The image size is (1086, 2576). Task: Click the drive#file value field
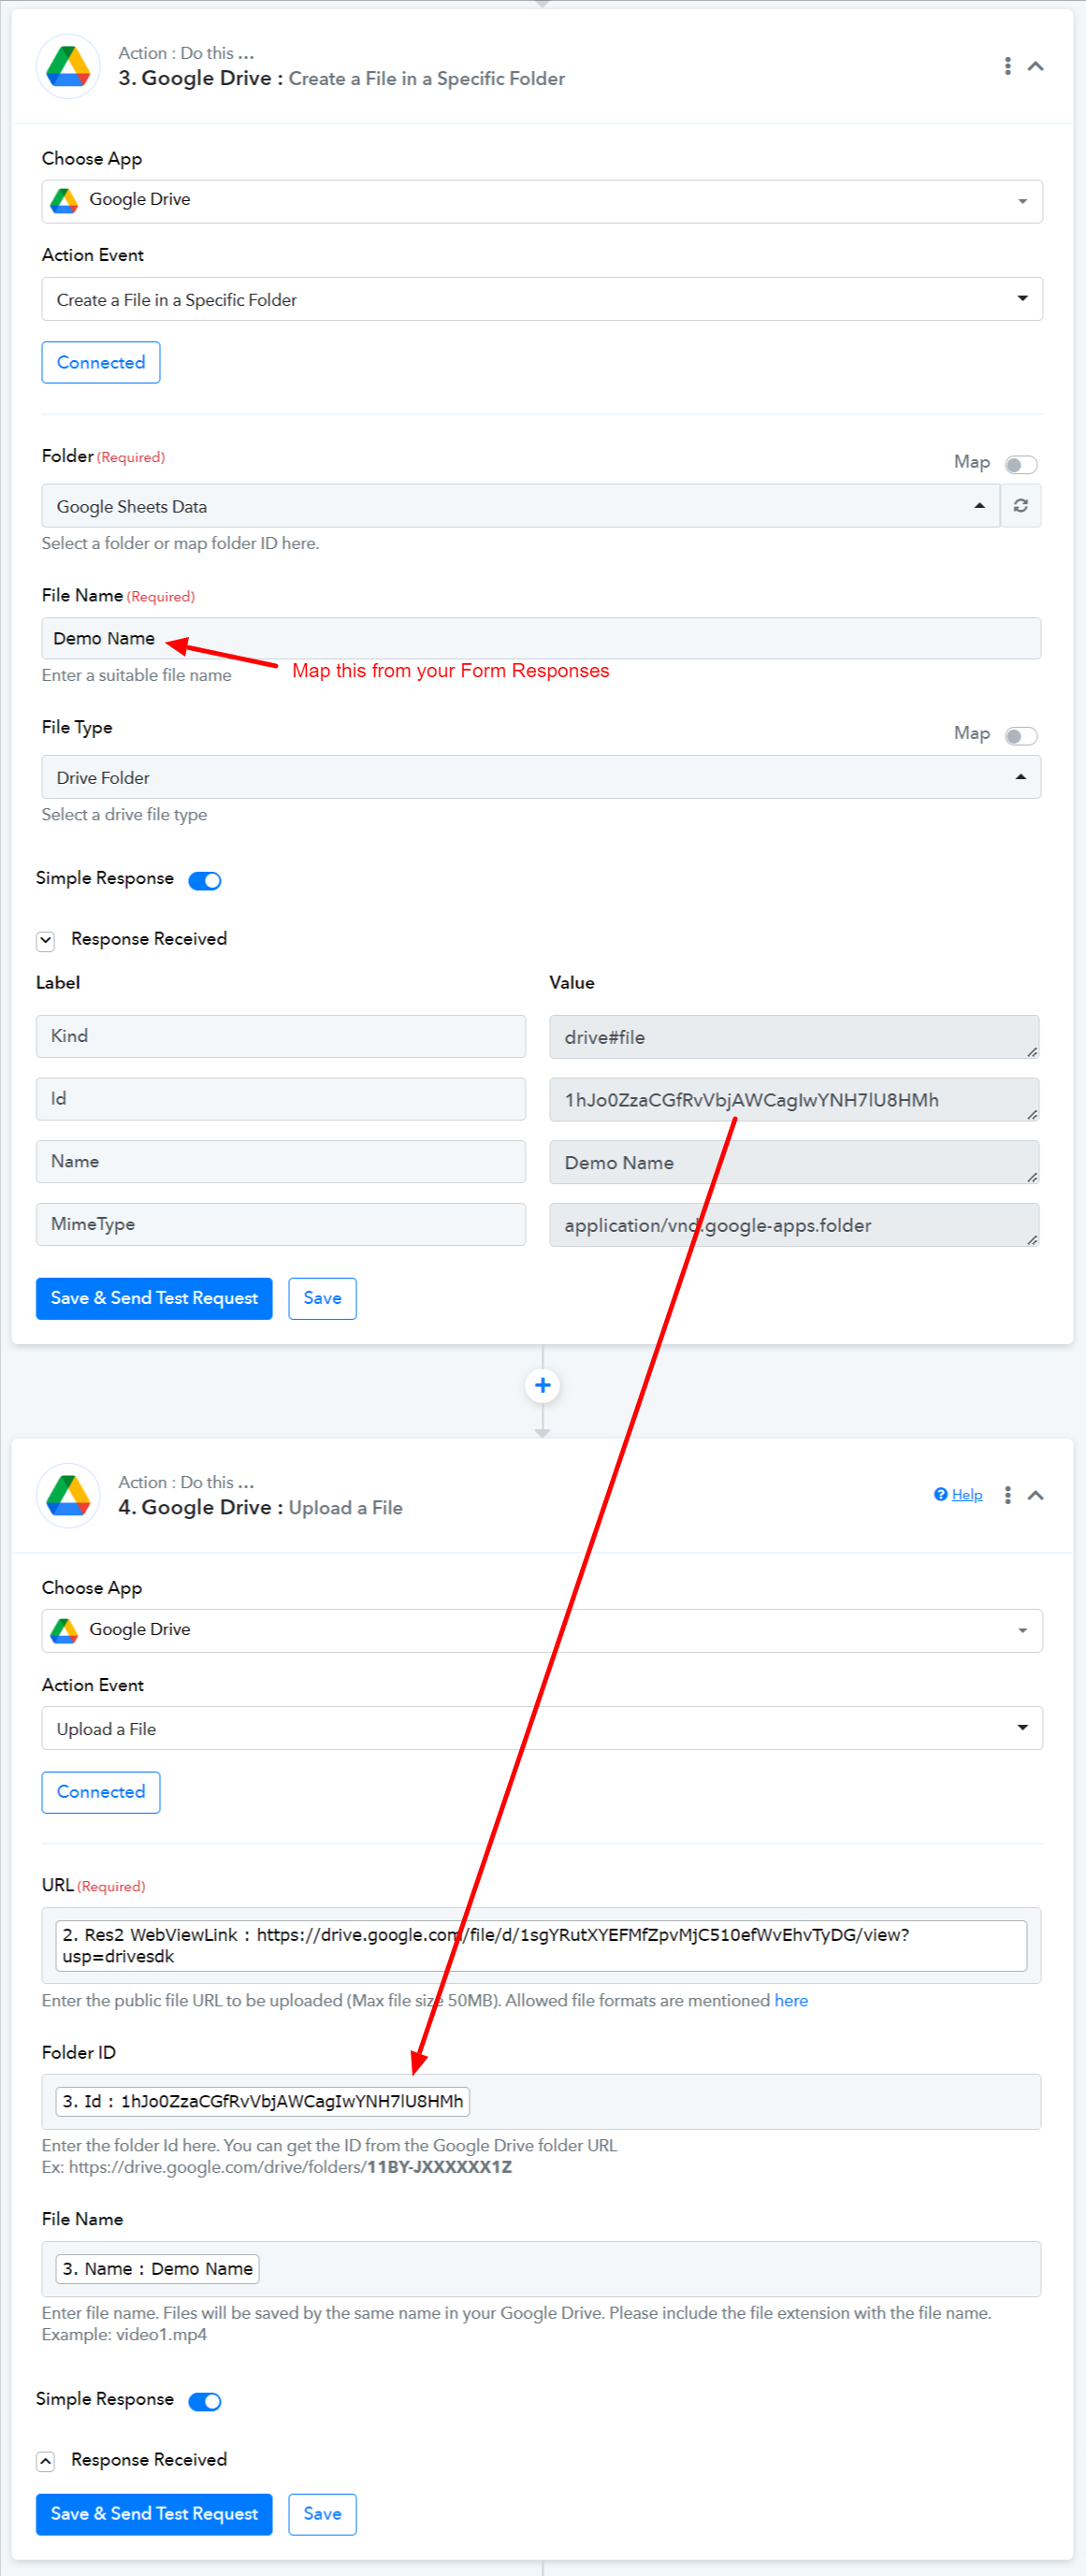794,1037
